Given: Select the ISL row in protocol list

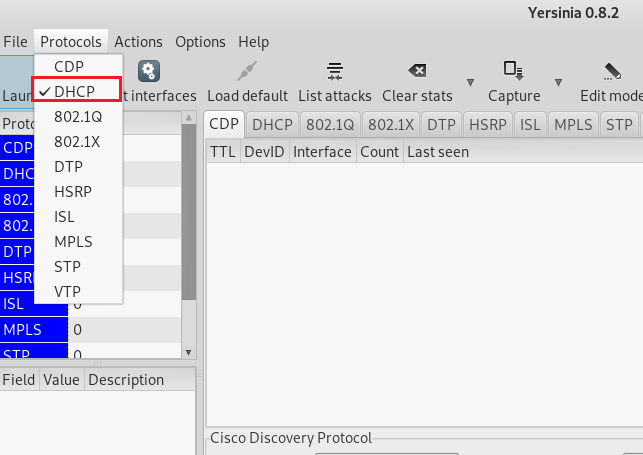Looking at the screenshot, I should 90,304.
